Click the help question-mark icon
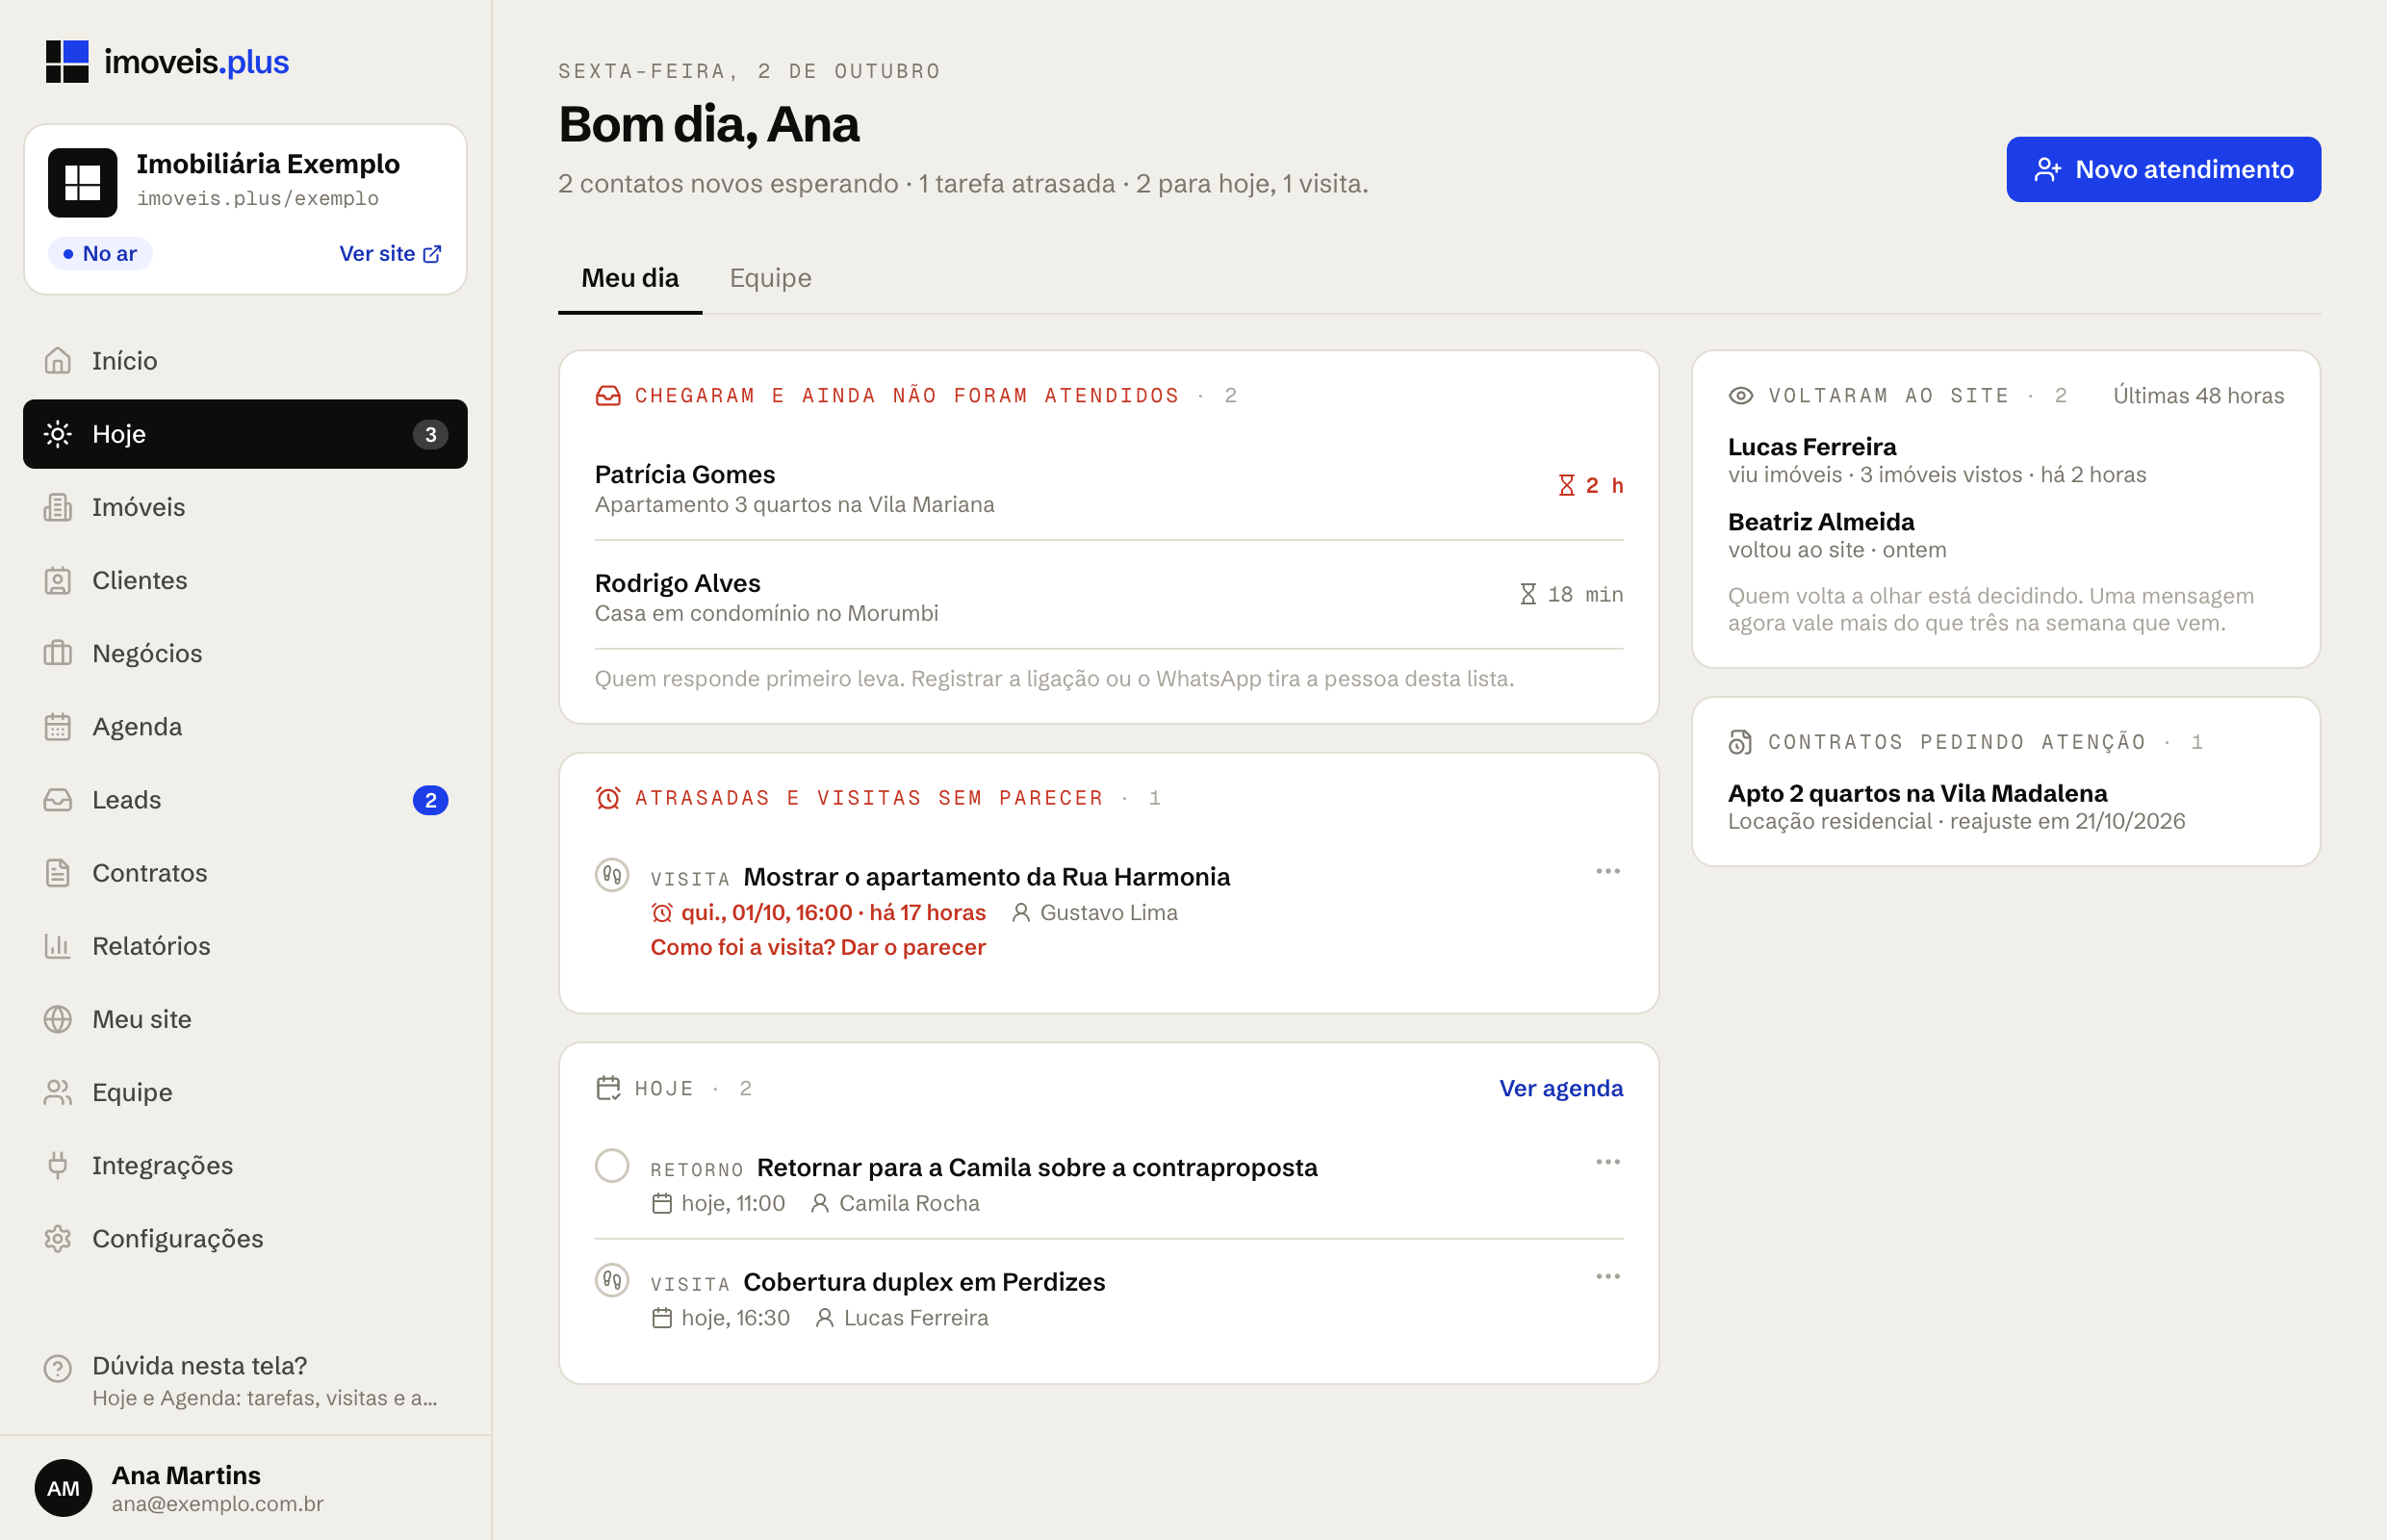The image size is (2387, 1540). 58,1368
